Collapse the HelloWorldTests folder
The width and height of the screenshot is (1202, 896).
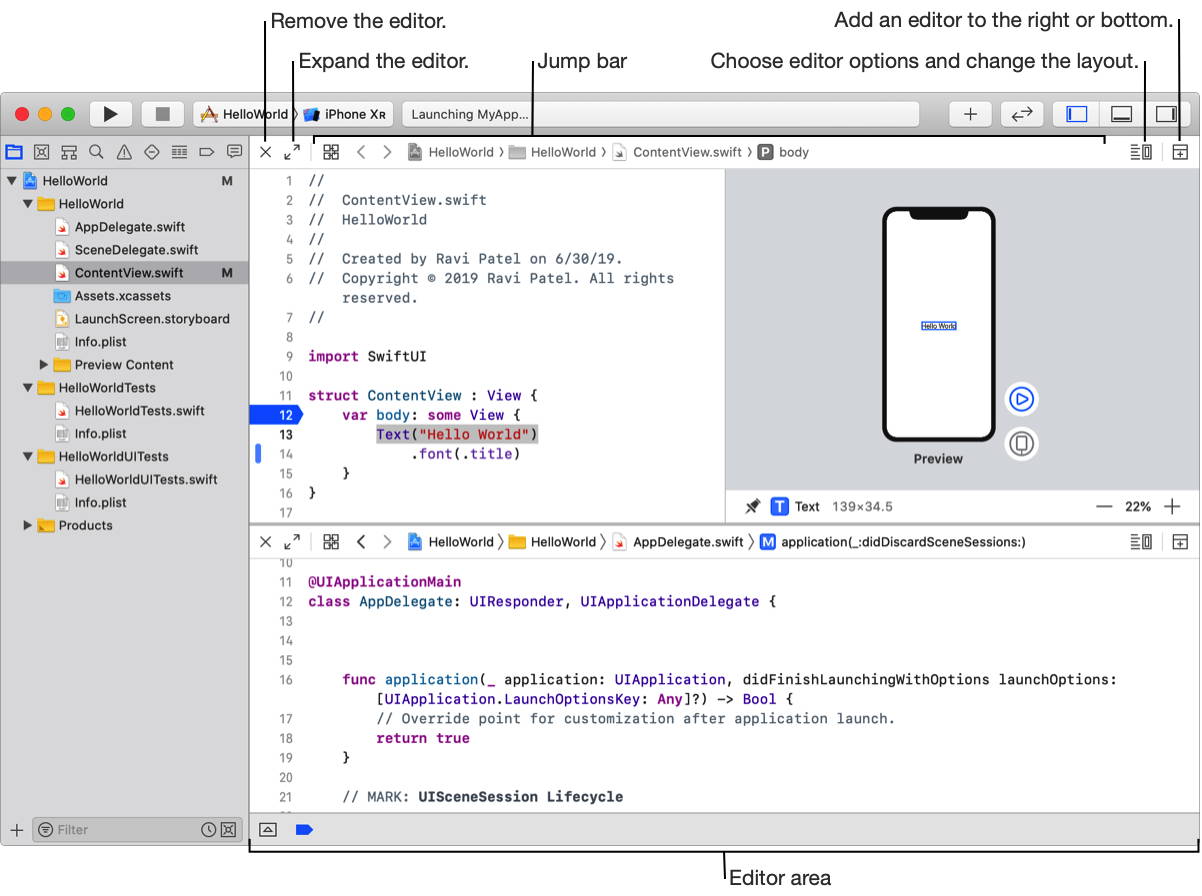click(28, 388)
